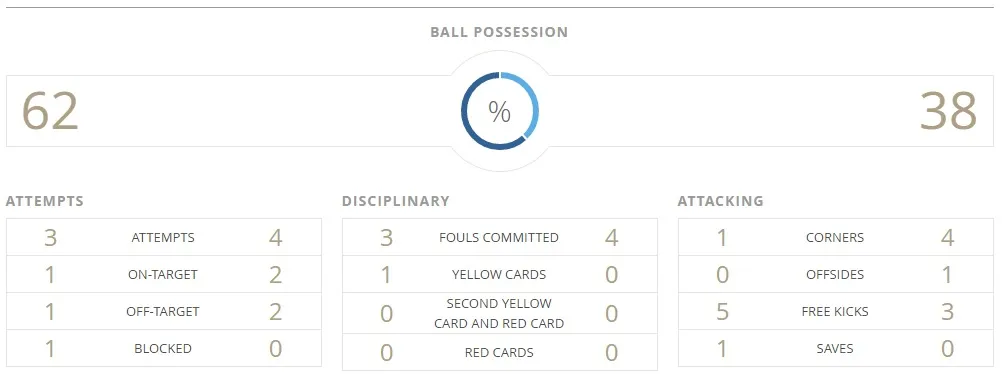Click SECOND YELLOW CARD AND RED CARD label

(x=499, y=313)
